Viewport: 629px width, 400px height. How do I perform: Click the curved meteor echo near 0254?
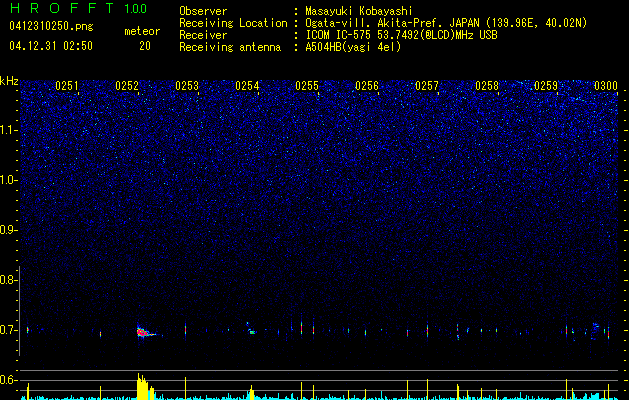pos(251,328)
